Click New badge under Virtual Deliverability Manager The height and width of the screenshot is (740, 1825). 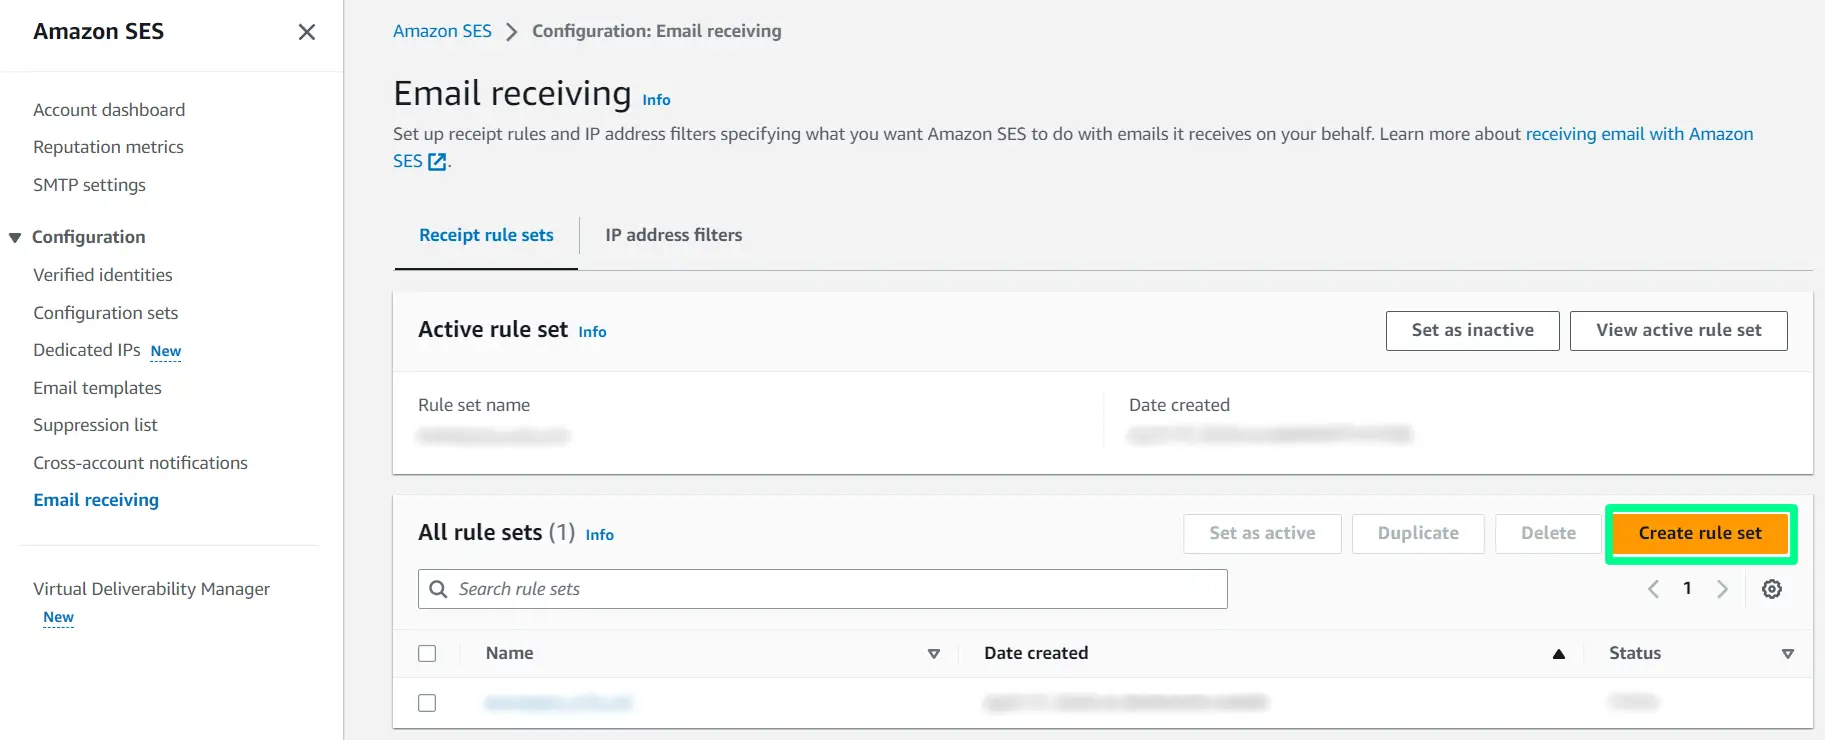(x=58, y=618)
